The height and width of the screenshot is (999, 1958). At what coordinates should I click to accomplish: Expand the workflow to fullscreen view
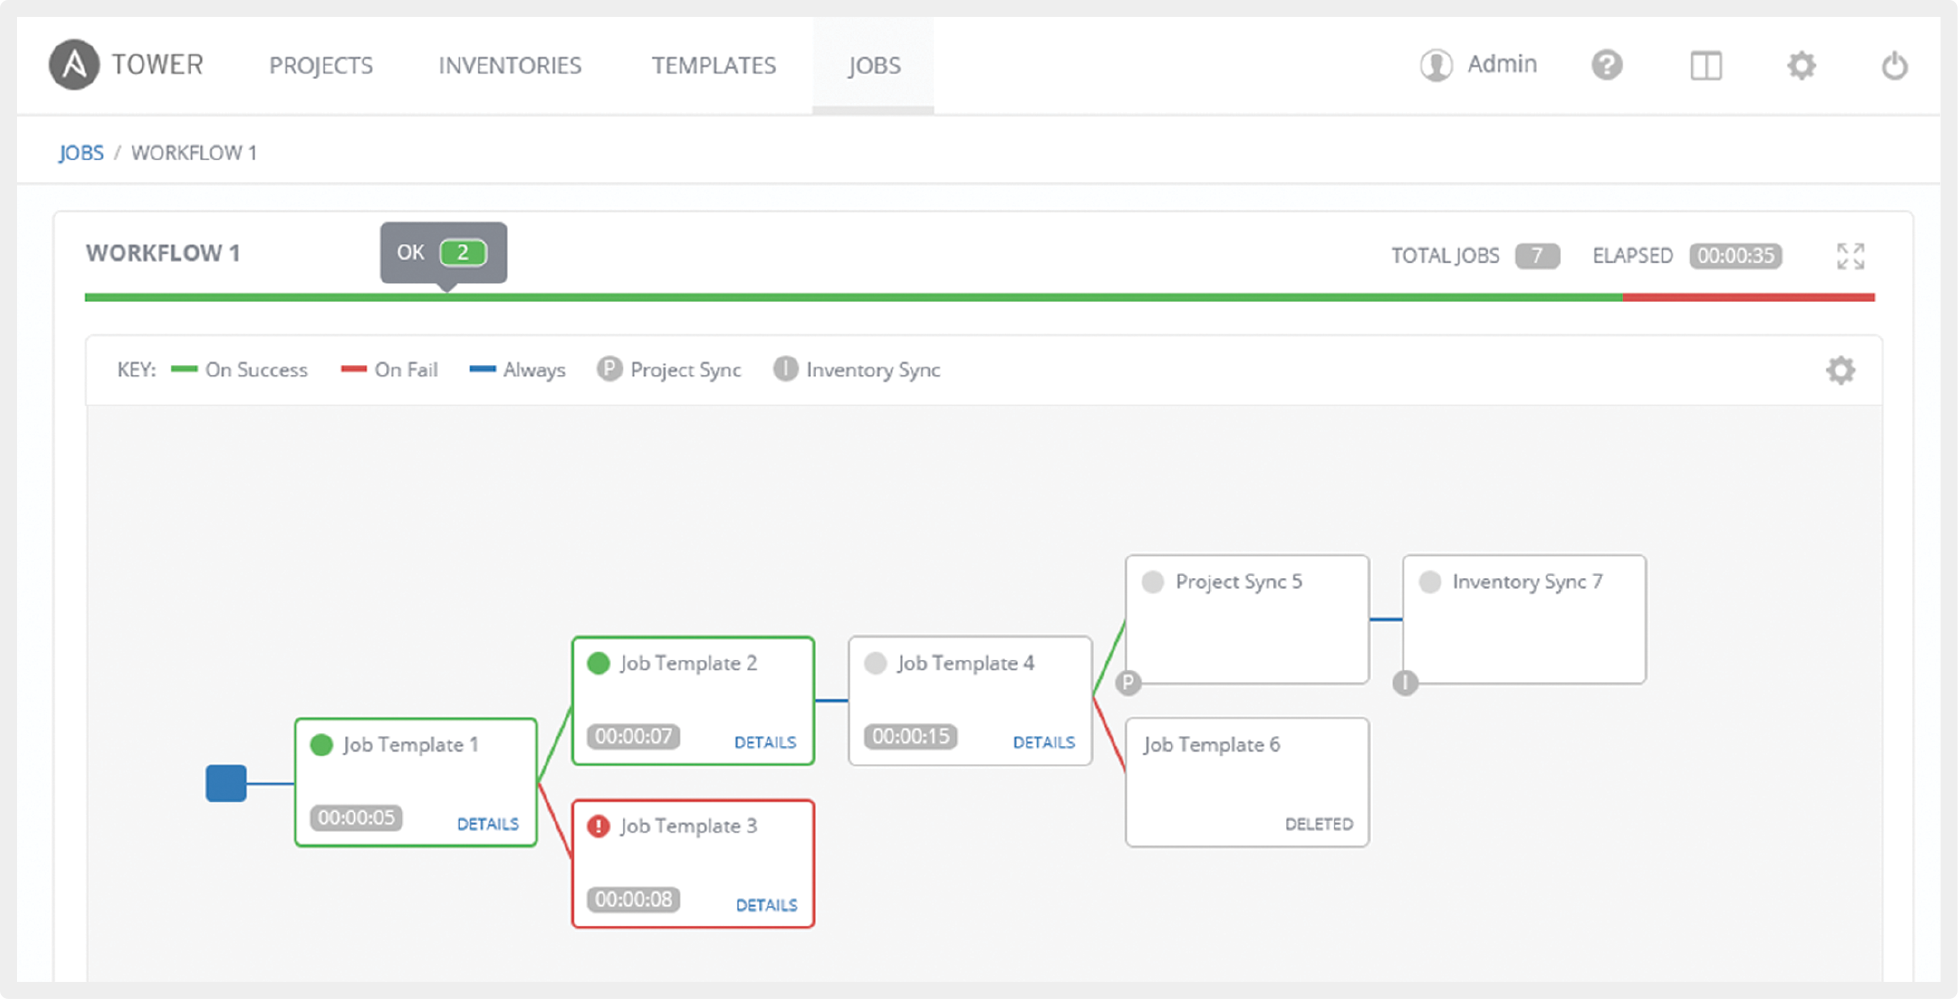(x=1851, y=255)
